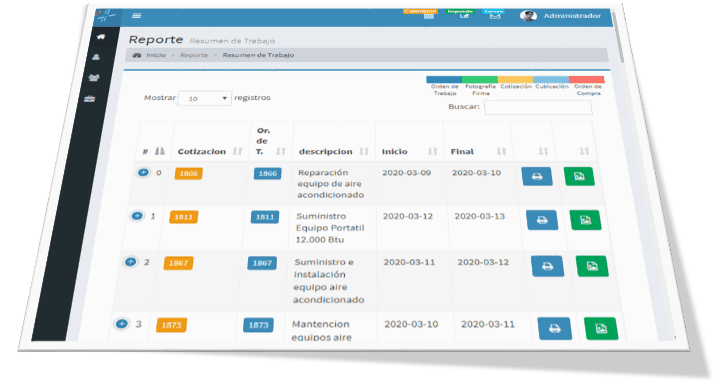Open the users group icon in sidebar
The height and width of the screenshot is (385, 720).
94,78
